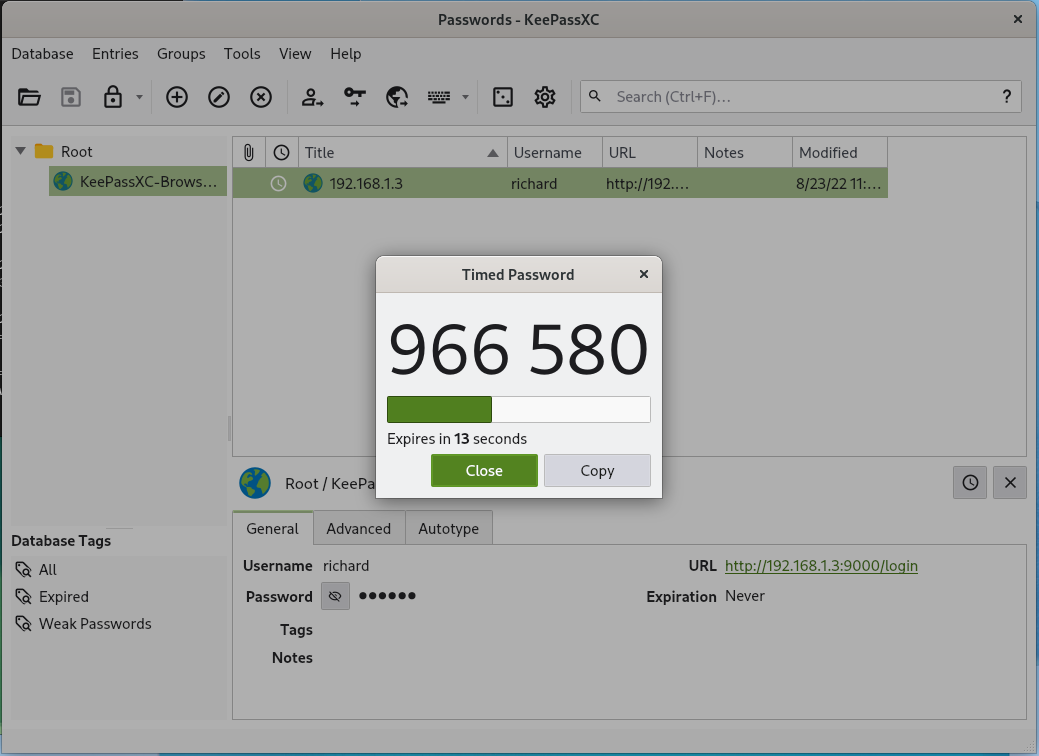Copy password to clipboard key icon
1039x756 pixels.
tap(355, 97)
